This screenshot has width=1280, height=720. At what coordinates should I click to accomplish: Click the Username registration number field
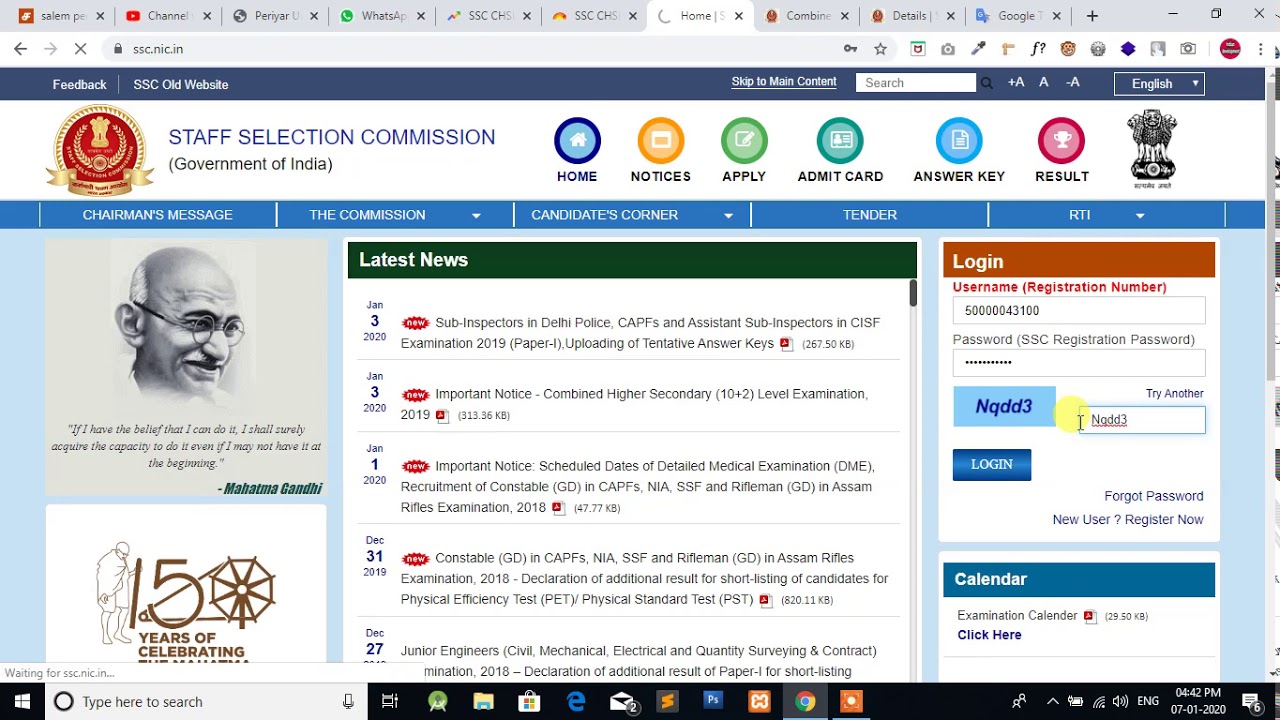click(x=1079, y=311)
